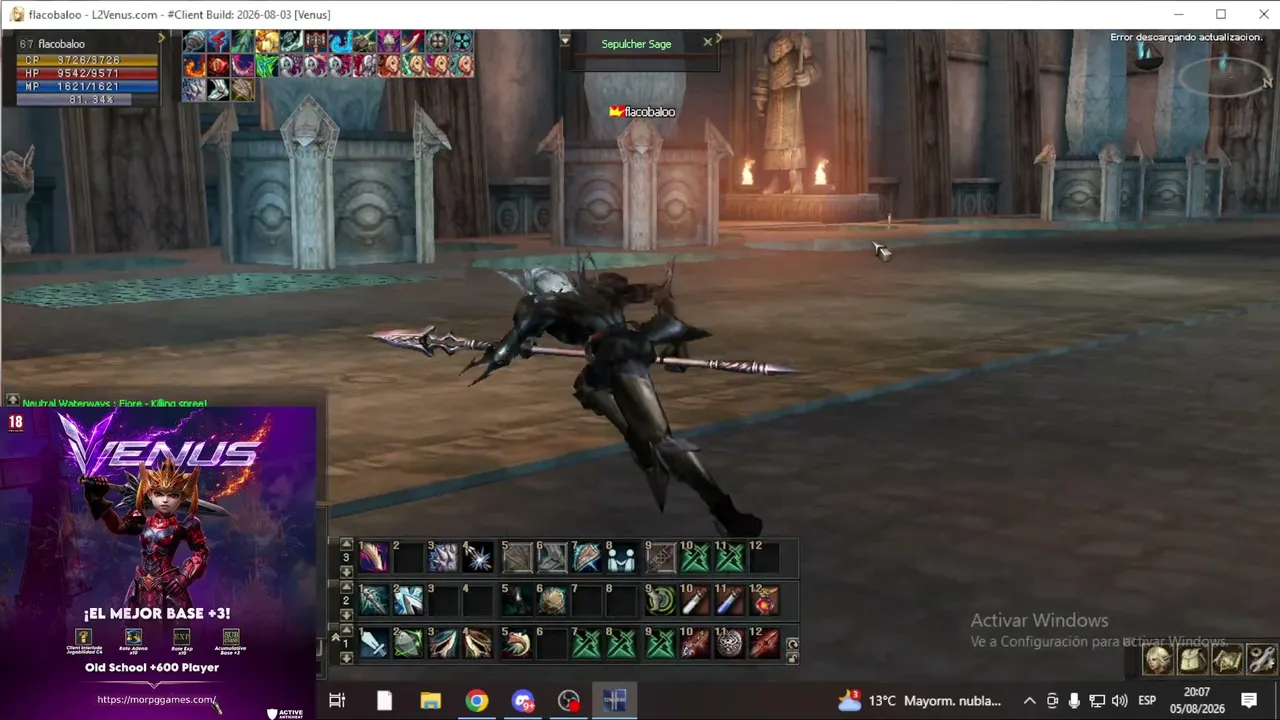The height and width of the screenshot is (720, 1280).
Task: Open File Explorer from the taskbar
Action: point(431,701)
